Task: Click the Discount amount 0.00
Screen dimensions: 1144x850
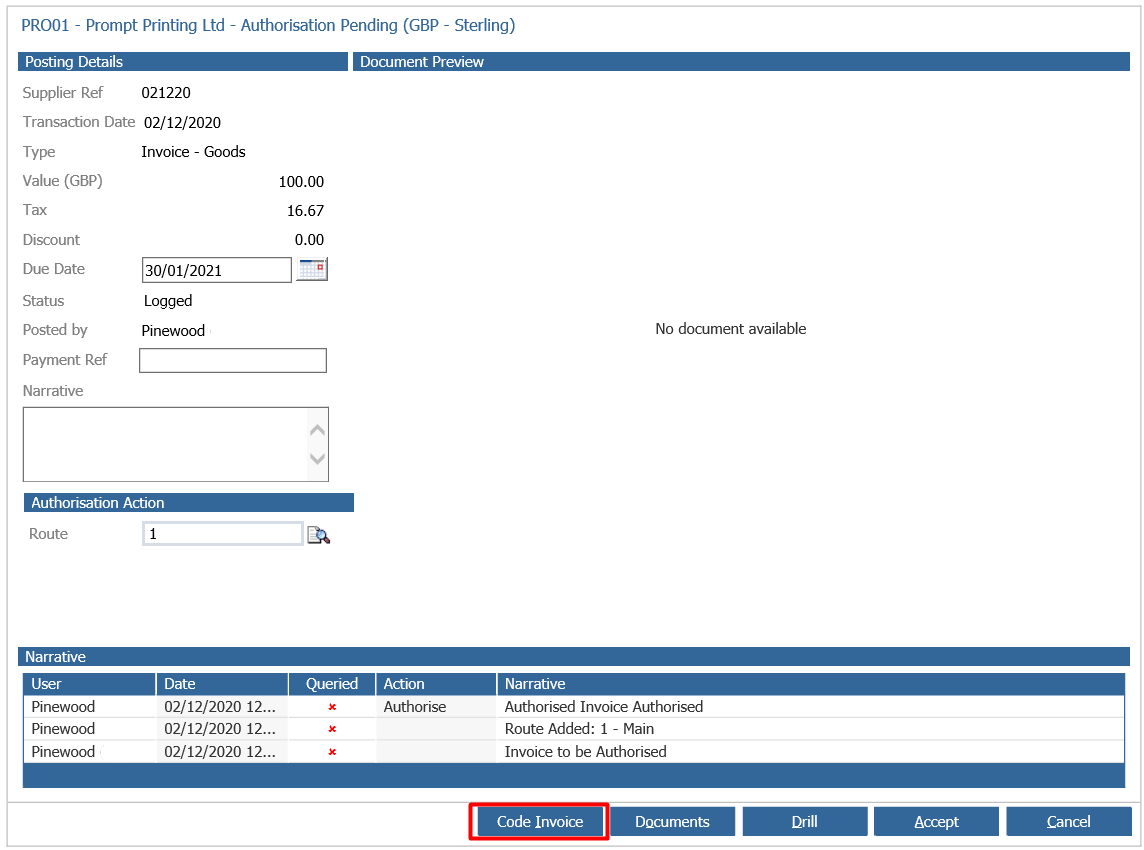Action: [309, 240]
